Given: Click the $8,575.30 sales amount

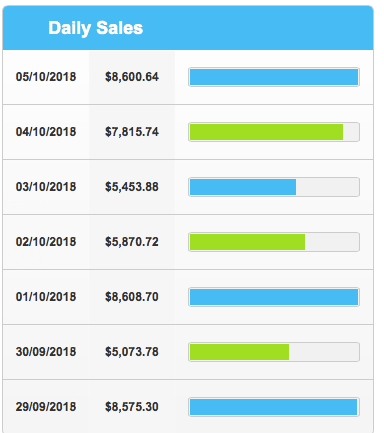Looking at the screenshot, I should tap(132, 407).
